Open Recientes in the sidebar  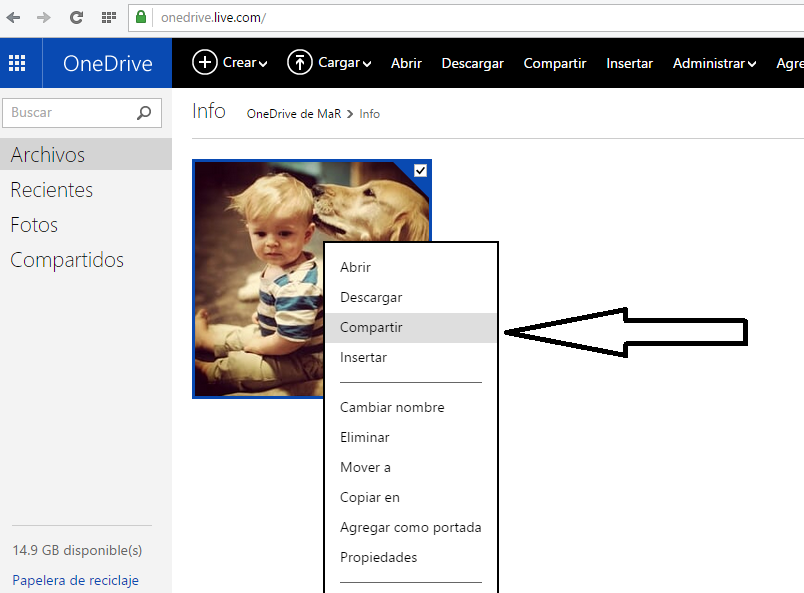(52, 190)
